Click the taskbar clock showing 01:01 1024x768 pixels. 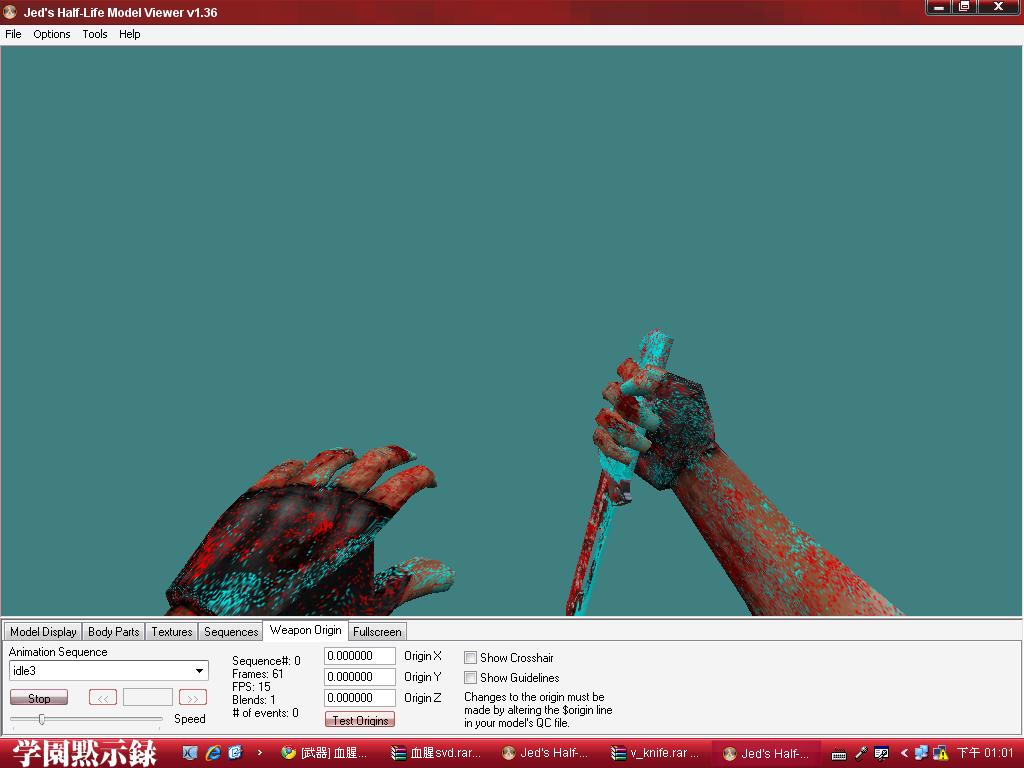985,753
